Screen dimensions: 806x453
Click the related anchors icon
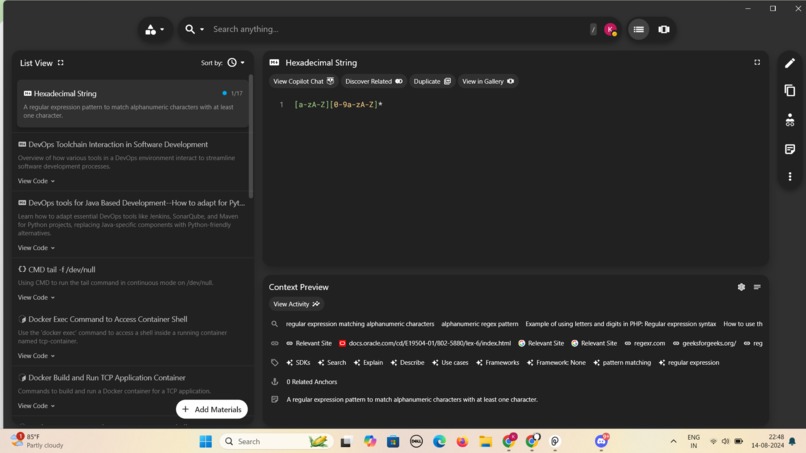tap(274, 382)
